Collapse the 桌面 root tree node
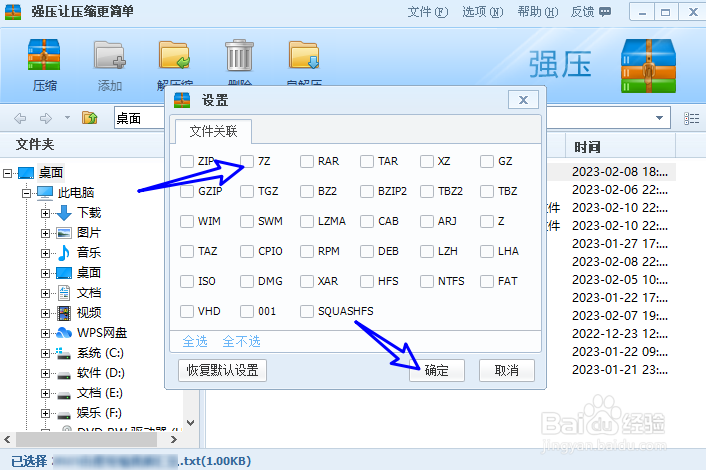The height and width of the screenshot is (470, 706). point(7,173)
